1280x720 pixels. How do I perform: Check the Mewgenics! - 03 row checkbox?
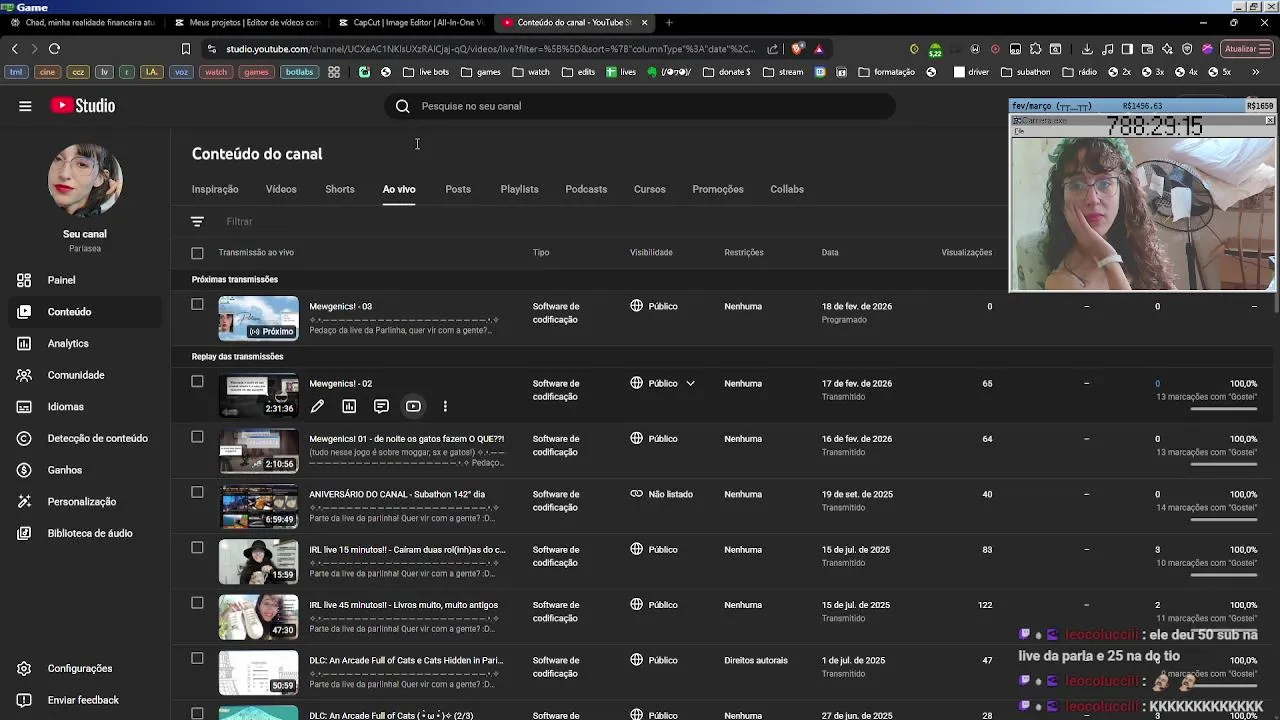click(x=197, y=304)
